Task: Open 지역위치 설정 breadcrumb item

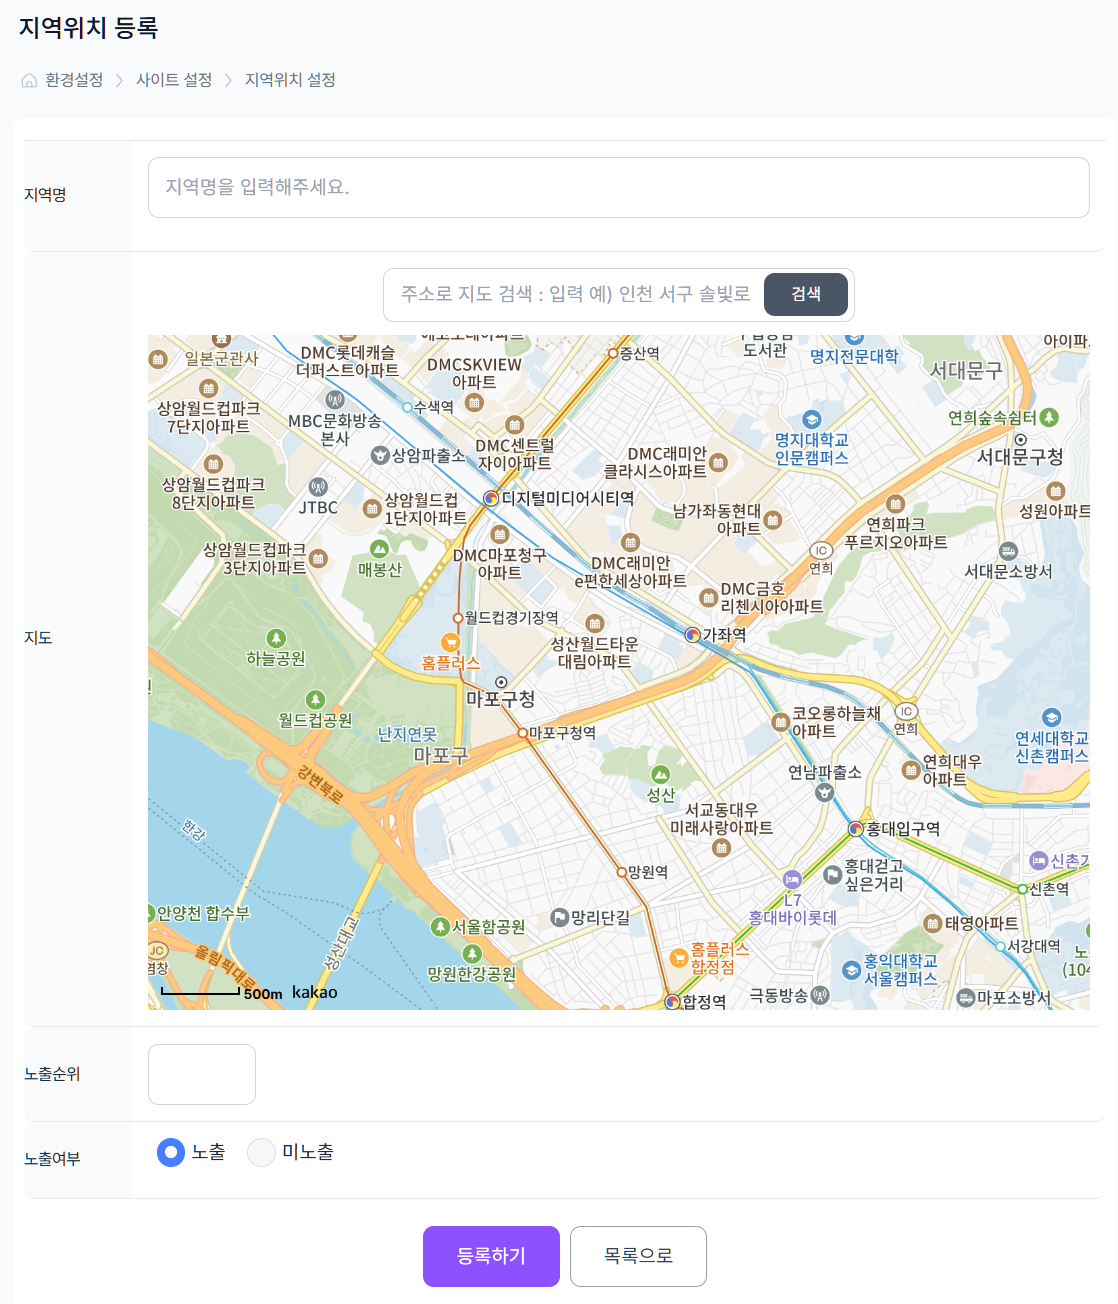Action: coord(290,80)
